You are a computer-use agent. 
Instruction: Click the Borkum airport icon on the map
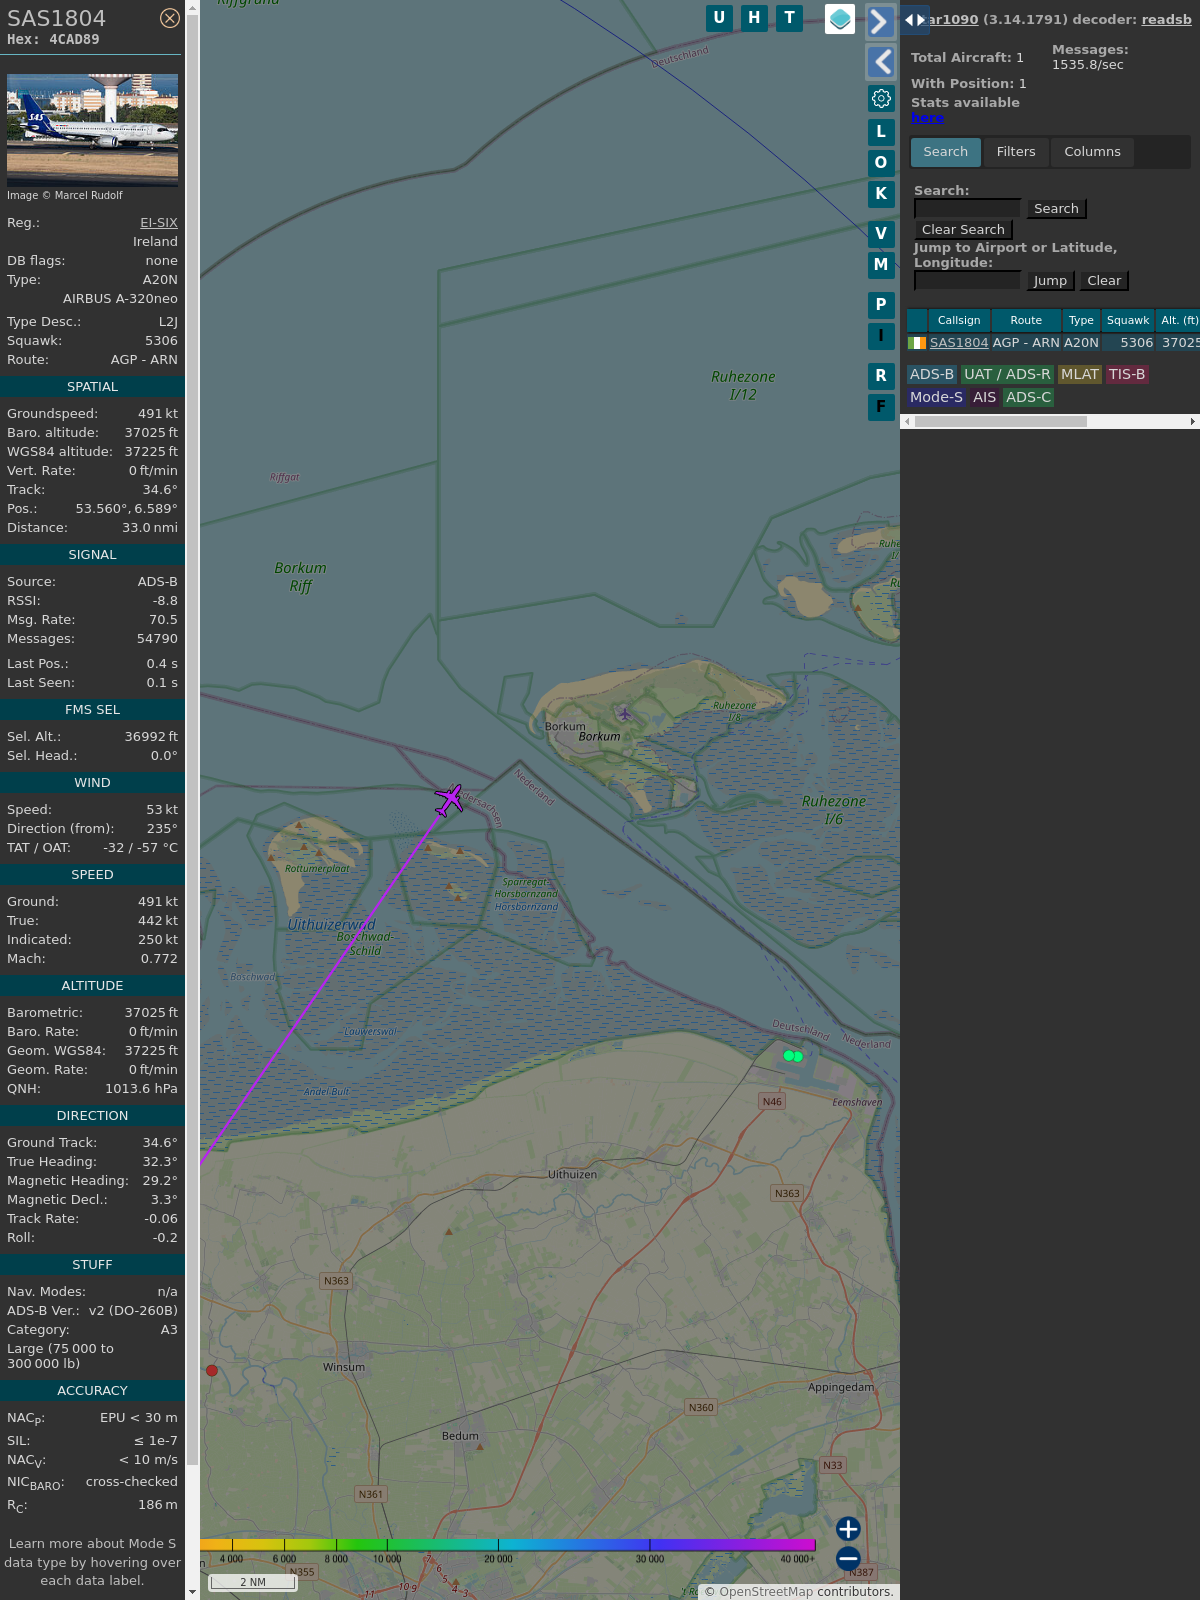pyautogui.click(x=625, y=714)
